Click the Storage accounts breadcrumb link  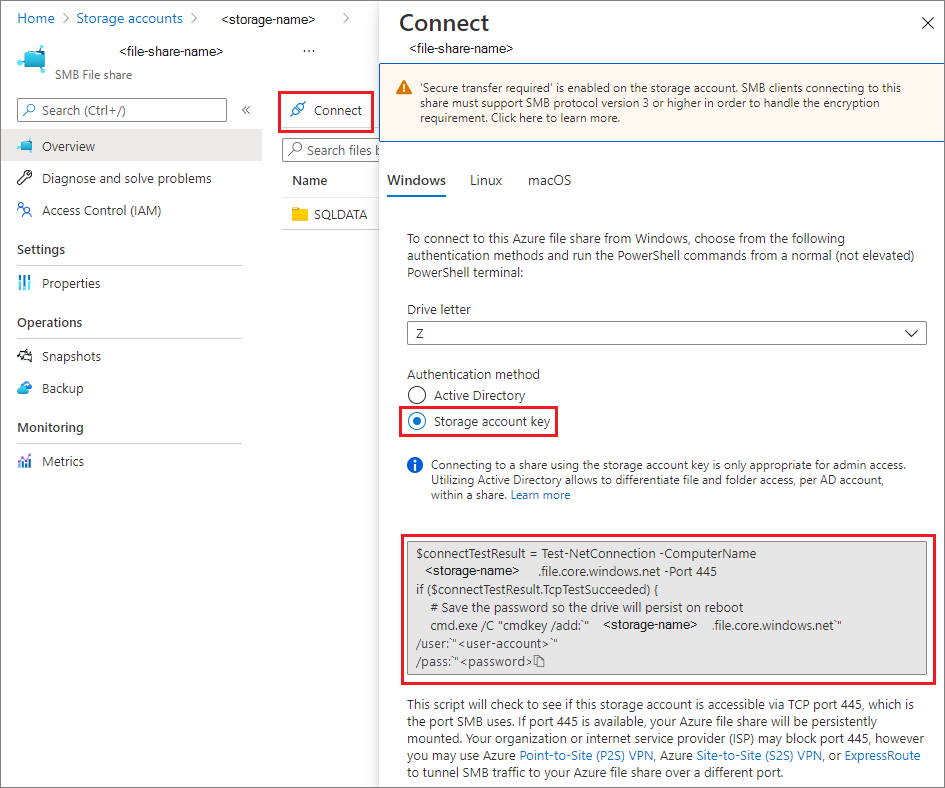129,17
